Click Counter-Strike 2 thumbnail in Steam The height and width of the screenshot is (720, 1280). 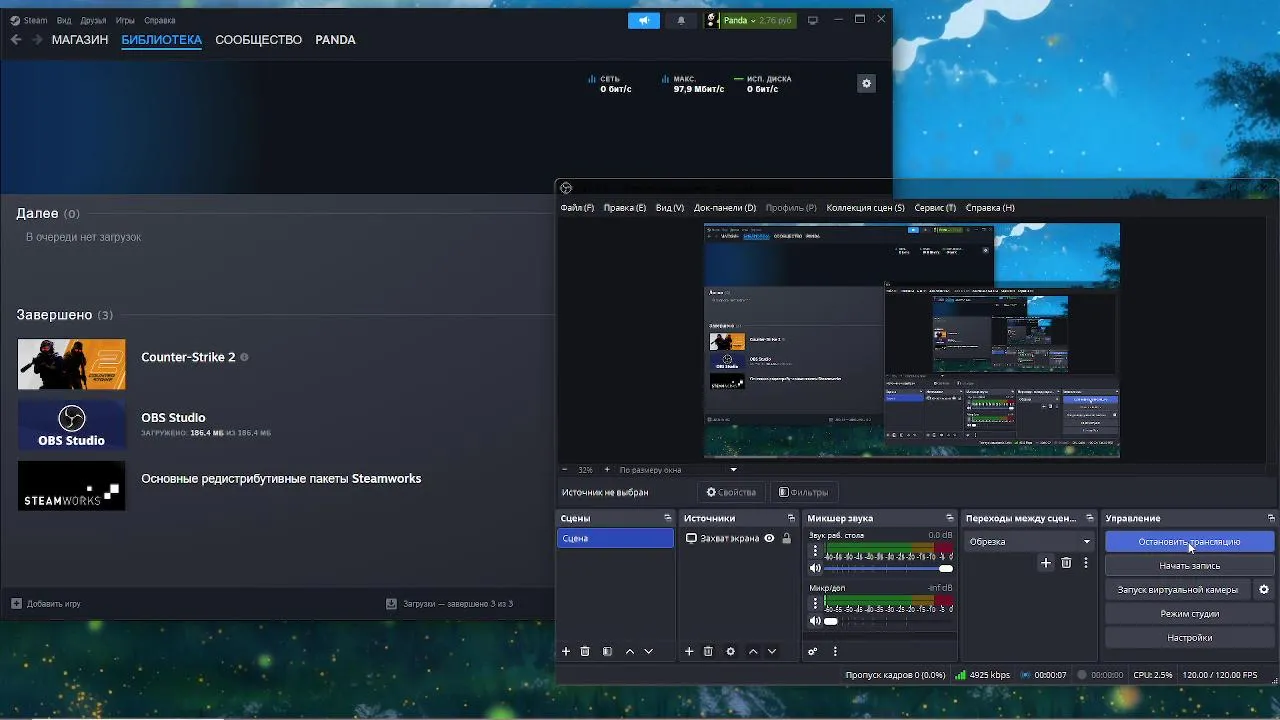click(72, 364)
